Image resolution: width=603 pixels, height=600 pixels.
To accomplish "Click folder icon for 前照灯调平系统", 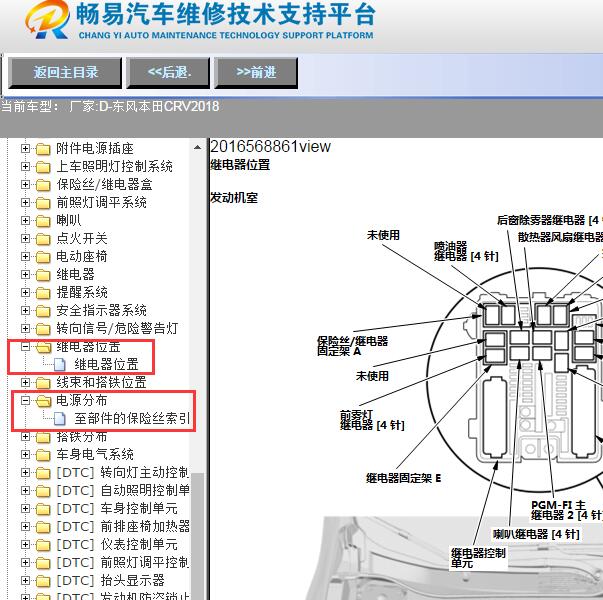I will (43, 203).
